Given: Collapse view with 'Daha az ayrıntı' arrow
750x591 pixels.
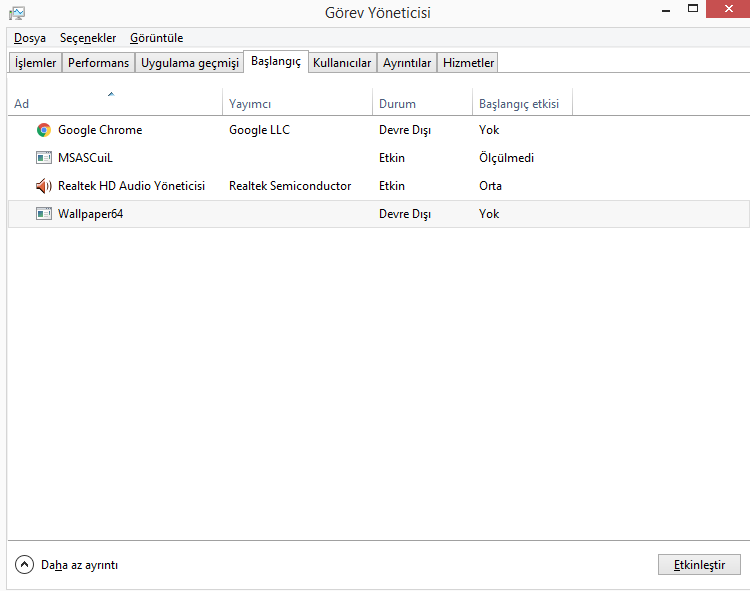Looking at the screenshot, I should pyautogui.click(x=24, y=565).
